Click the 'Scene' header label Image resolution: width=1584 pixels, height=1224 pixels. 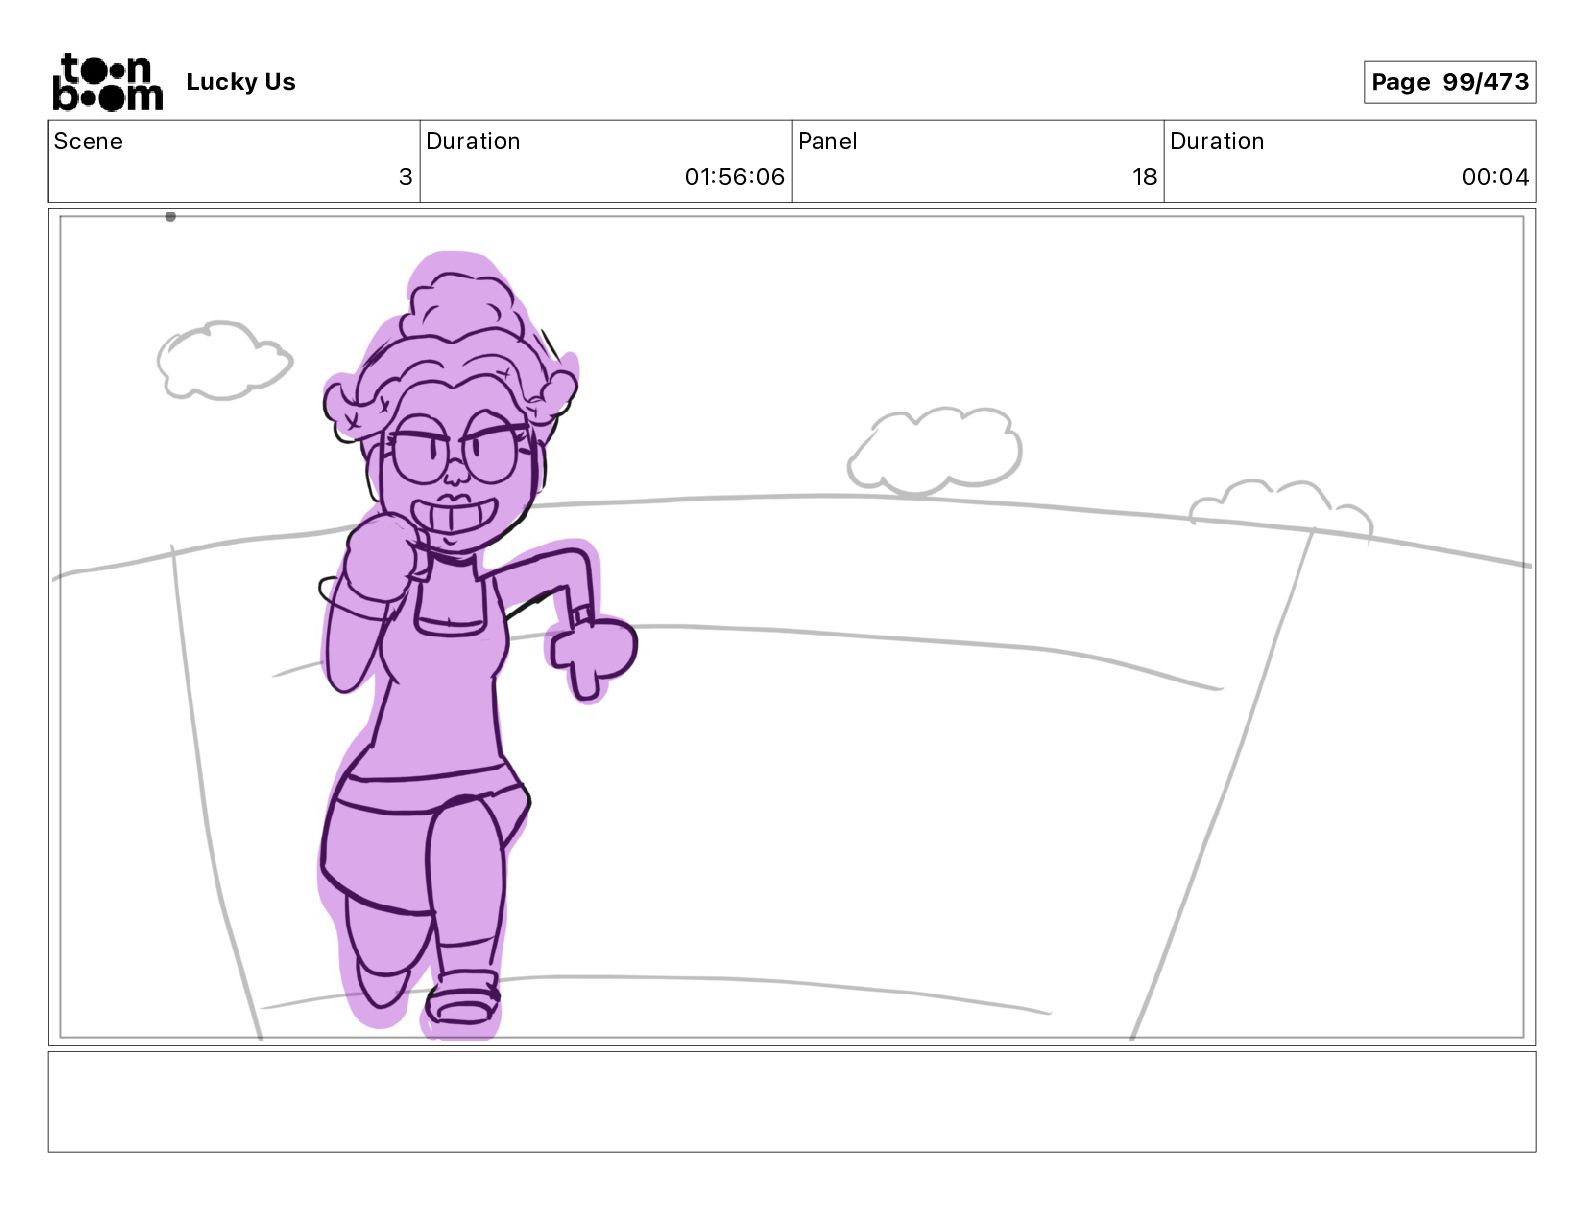tap(88, 141)
